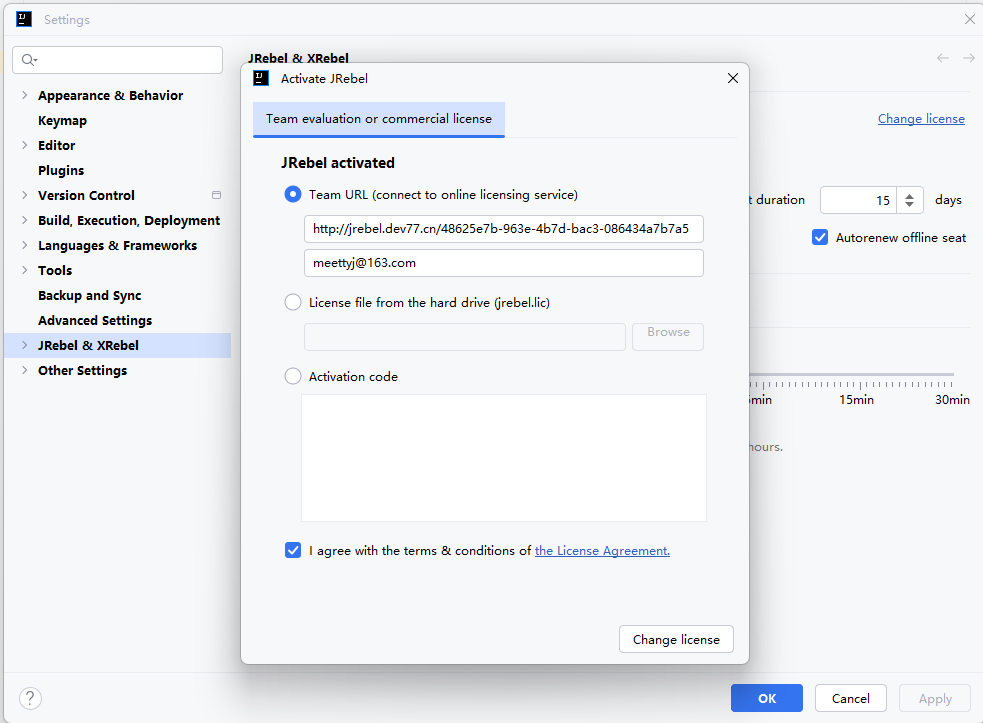This screenshot has height=723, width=983.
Task: Expand the Editor settings tree node
Action: tap(24, 146)
